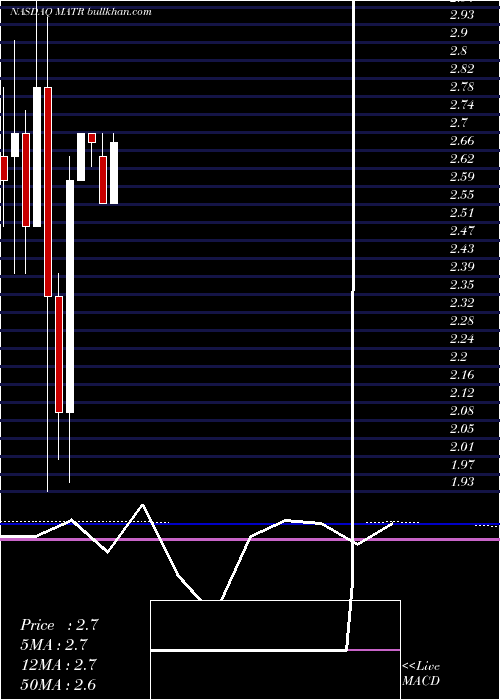Click the 2.62 price axis label
This screenshot has width=500, height=700.
462,159
